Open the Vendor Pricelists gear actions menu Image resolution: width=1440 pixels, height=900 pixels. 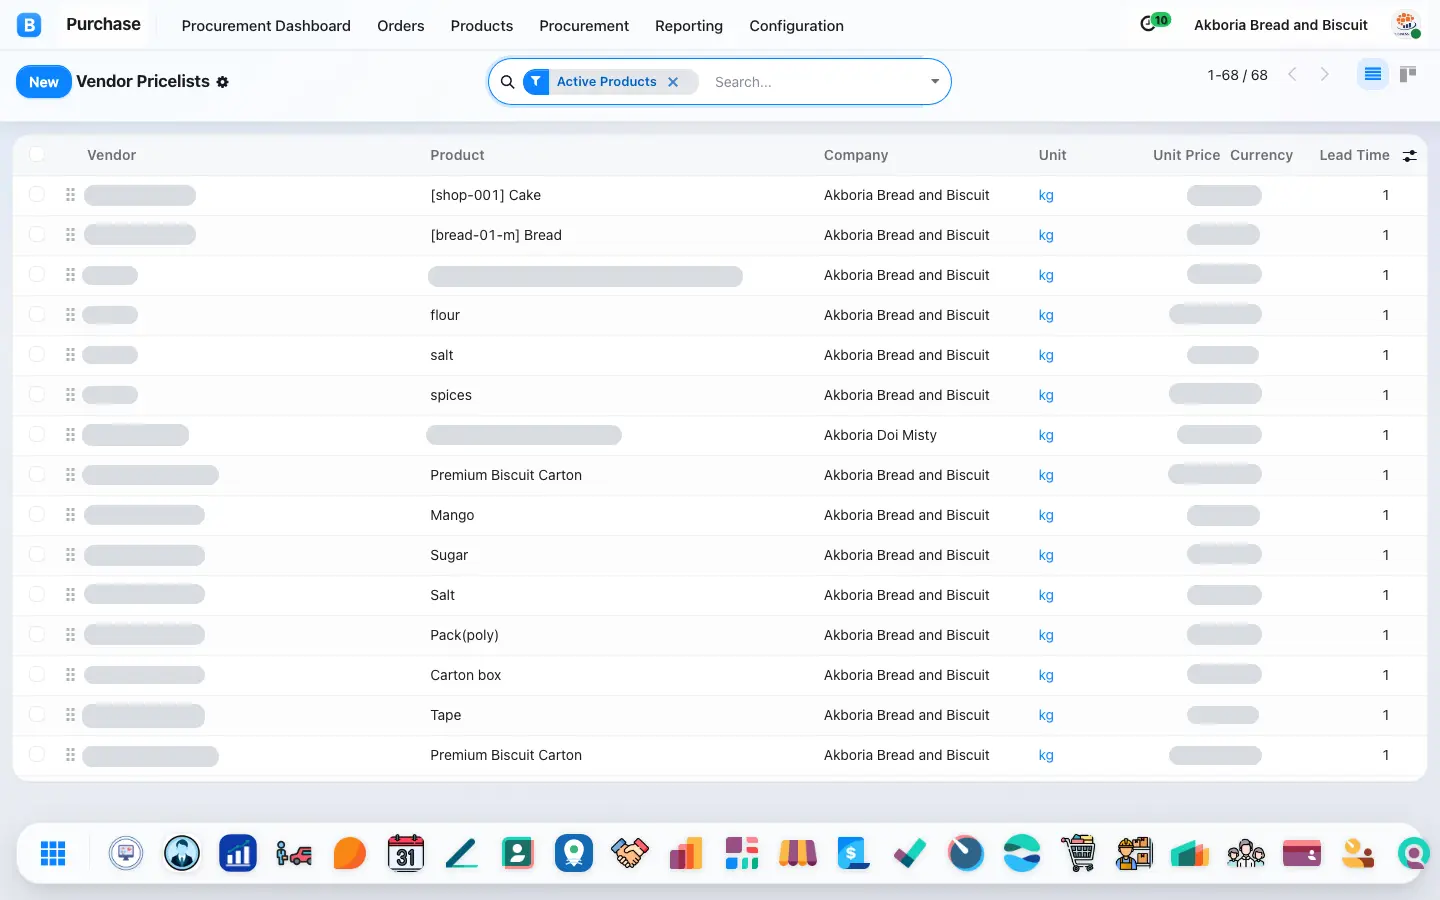click(x=223, y=82)
